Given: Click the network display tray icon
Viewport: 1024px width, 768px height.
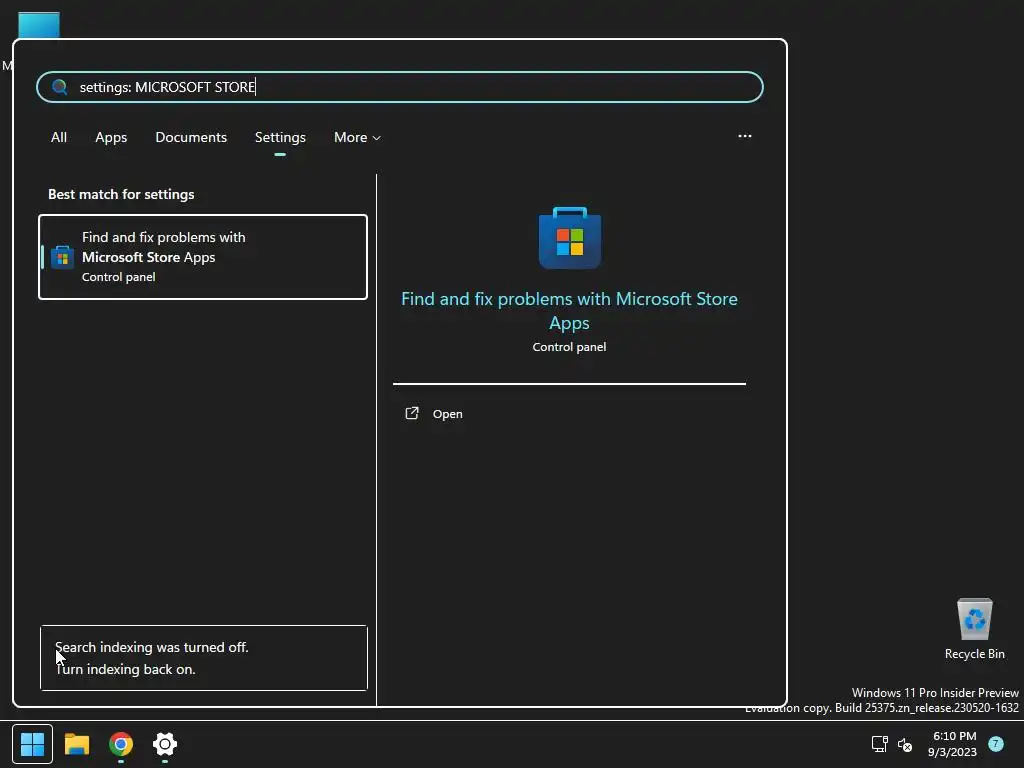Looking at the screenshot, I should [879, 744].
